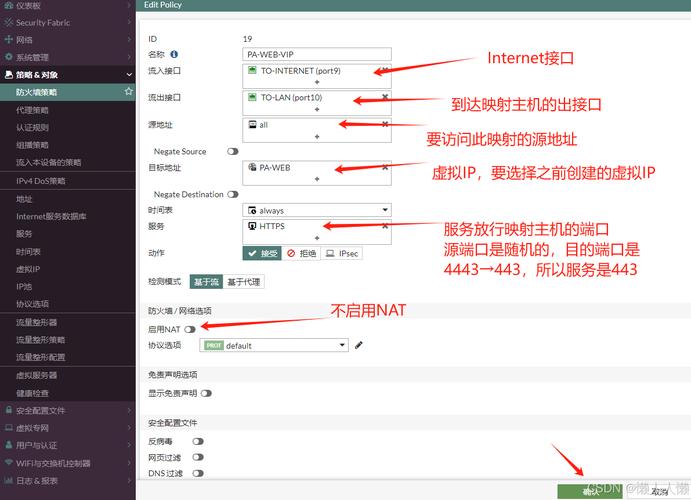691x500 pixels.
Task: Click the WiFi与交换机控制器 wifi icon
Action: pos(8,463)
